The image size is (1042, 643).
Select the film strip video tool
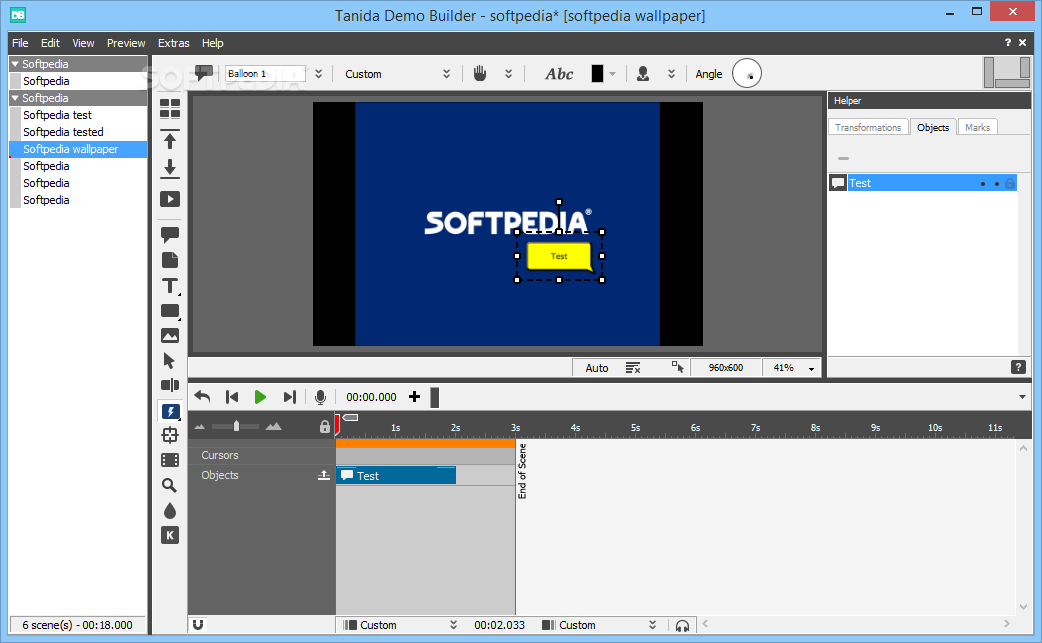point(170,460)
